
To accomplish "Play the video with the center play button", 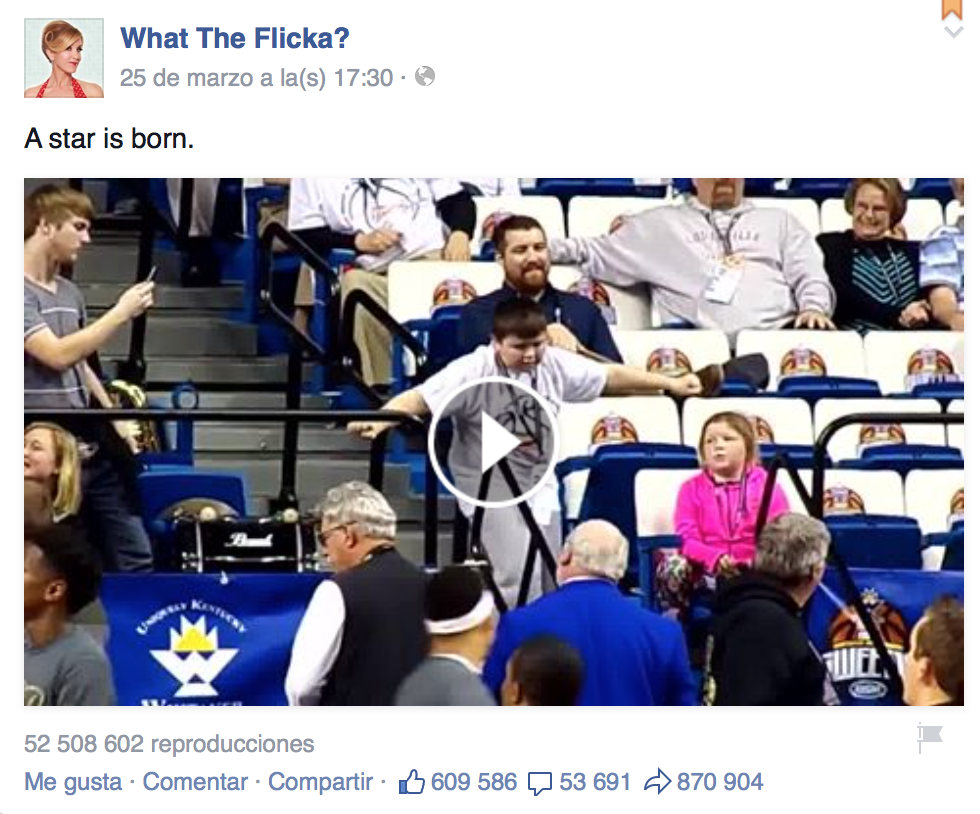I will (492, 442).
